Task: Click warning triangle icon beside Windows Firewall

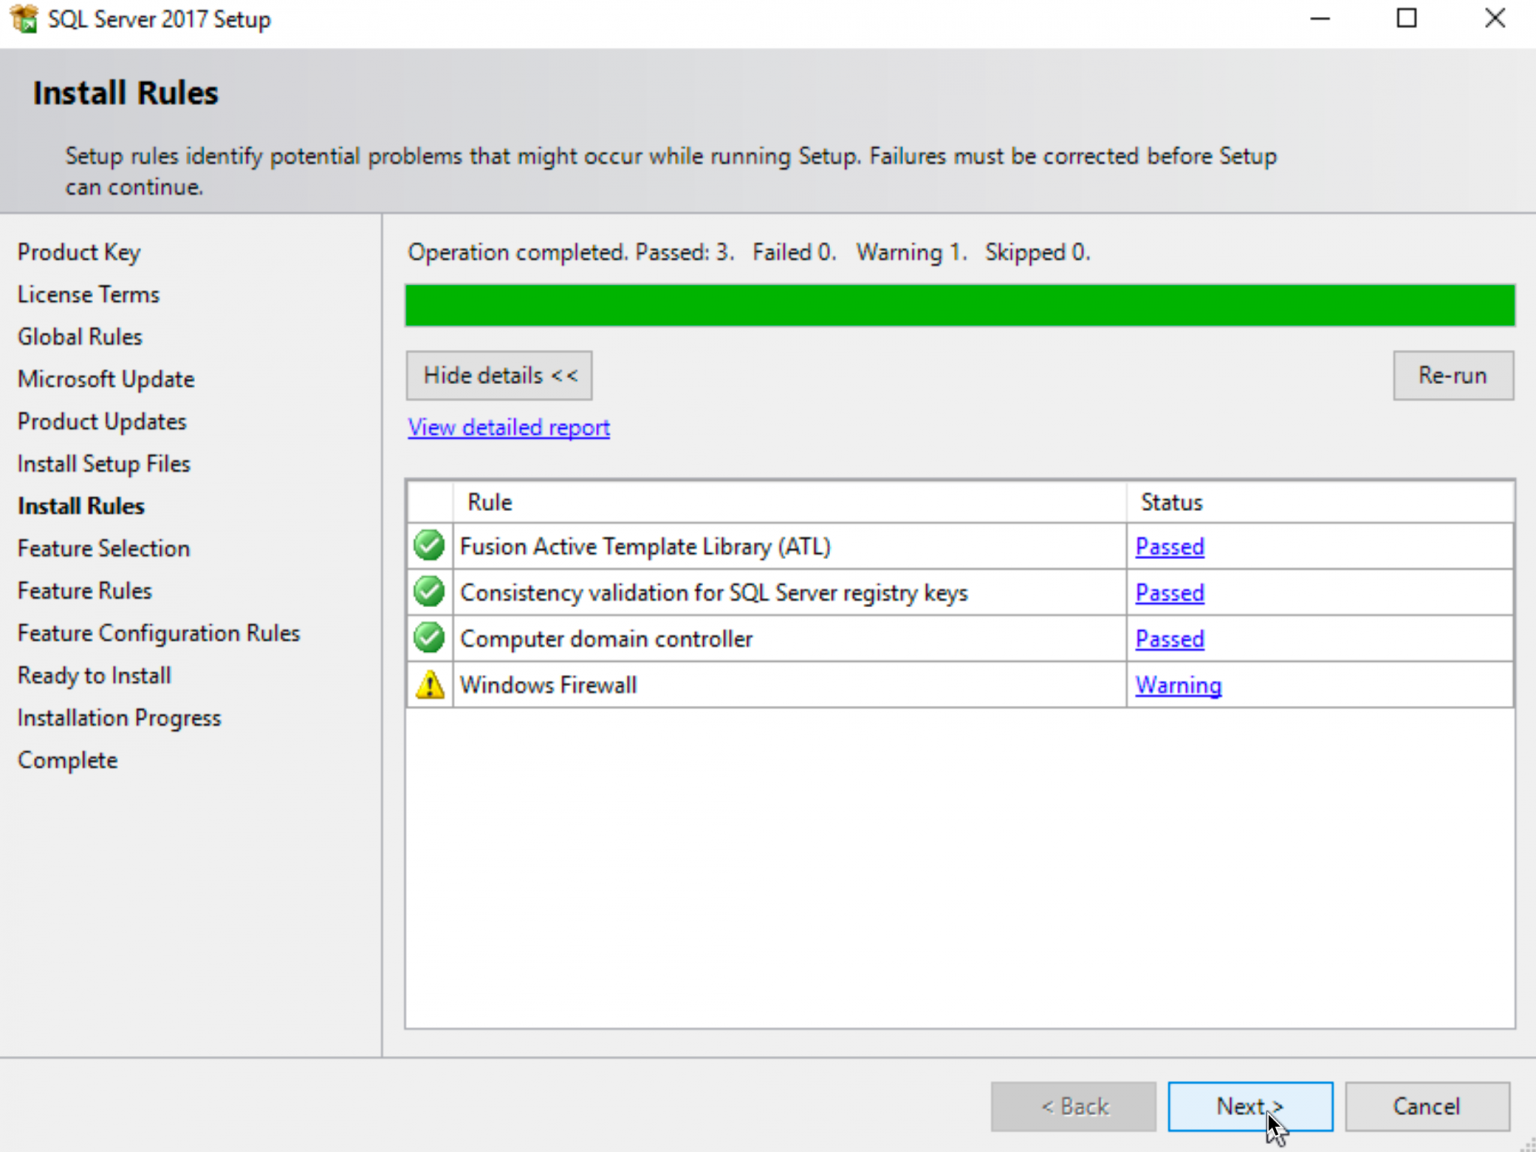Action: tap(428, 684)
